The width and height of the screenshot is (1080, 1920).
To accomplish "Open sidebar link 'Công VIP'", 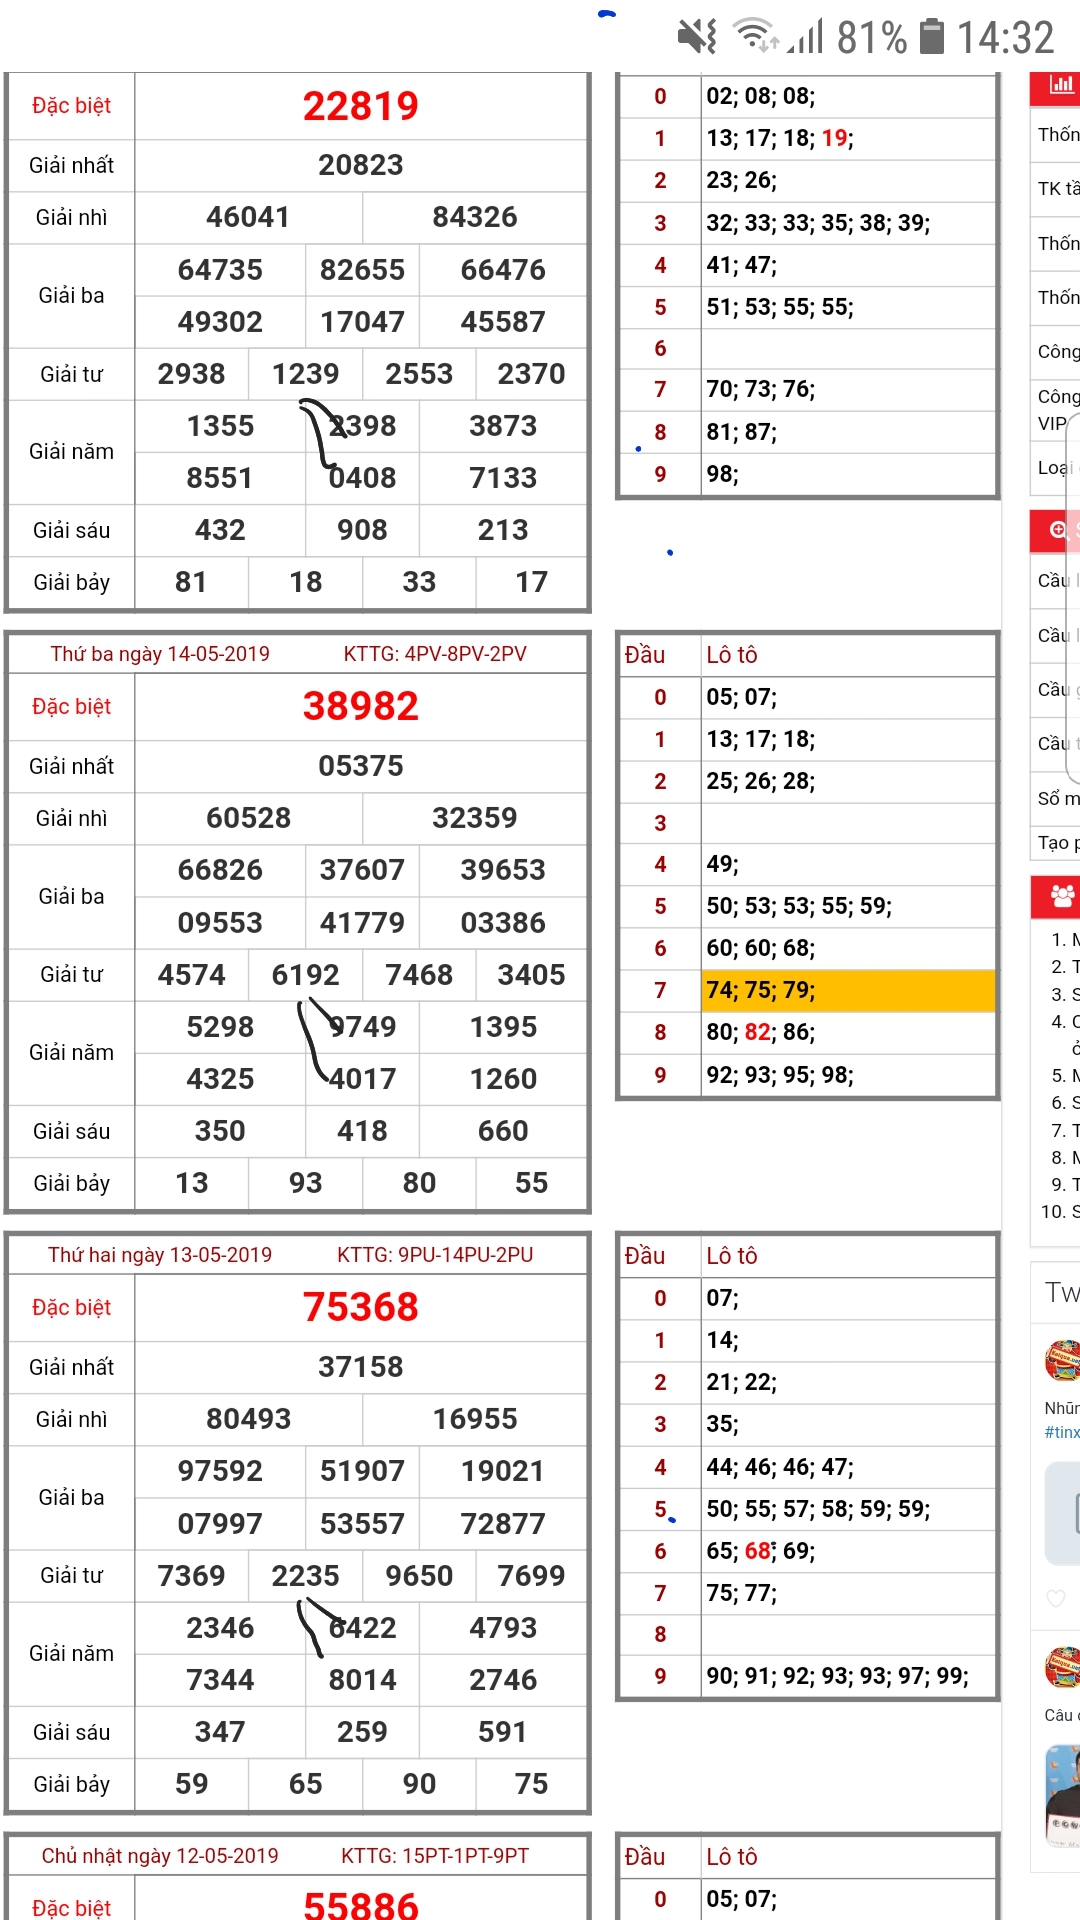I will [1058, 409].
